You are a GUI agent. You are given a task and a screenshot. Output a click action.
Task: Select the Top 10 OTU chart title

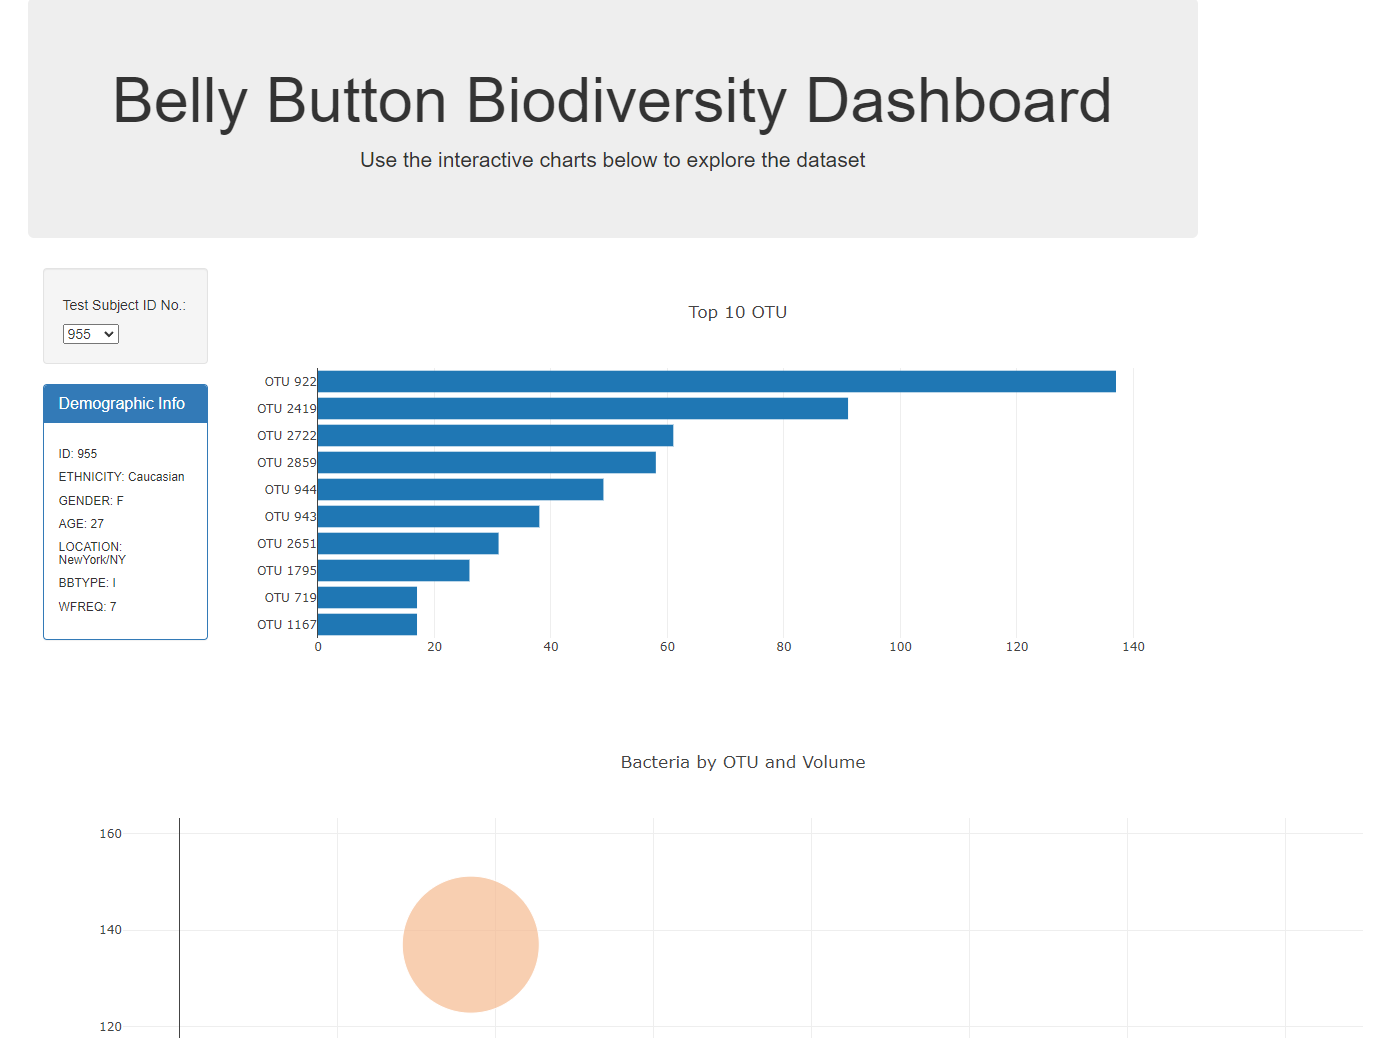pos(737,312)
